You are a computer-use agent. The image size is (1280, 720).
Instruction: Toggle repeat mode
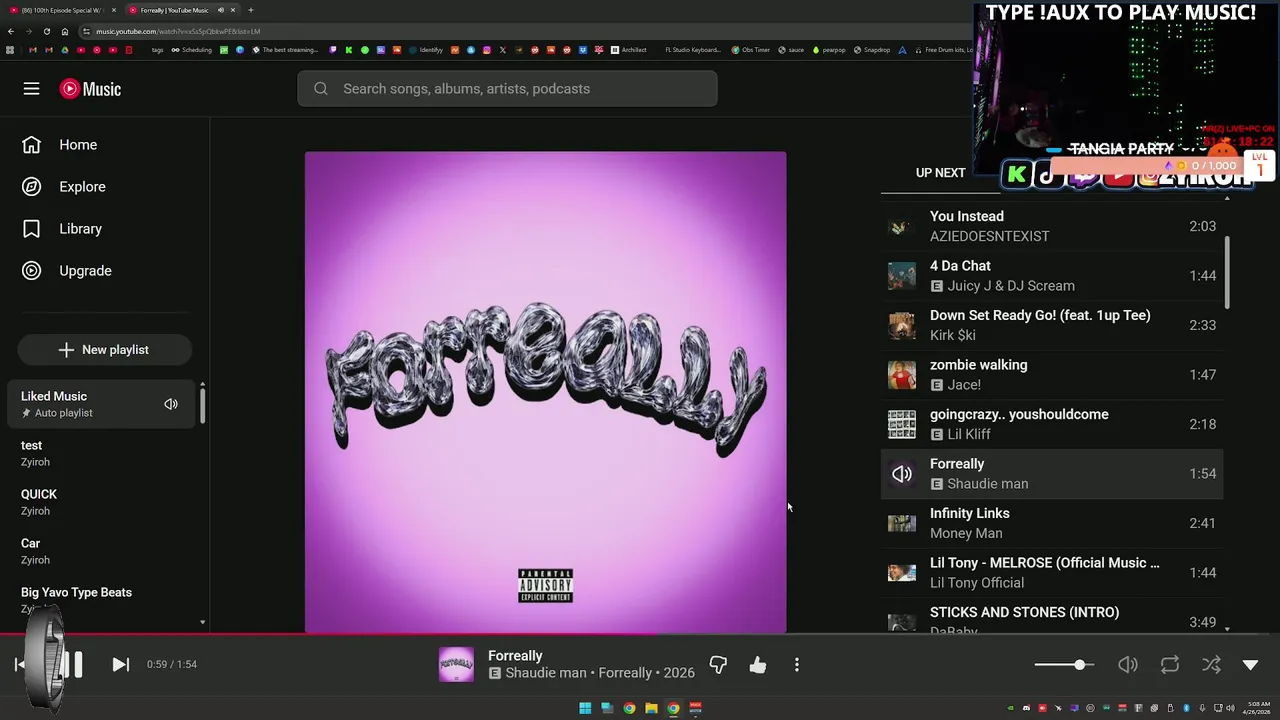tap(1170, 665)
